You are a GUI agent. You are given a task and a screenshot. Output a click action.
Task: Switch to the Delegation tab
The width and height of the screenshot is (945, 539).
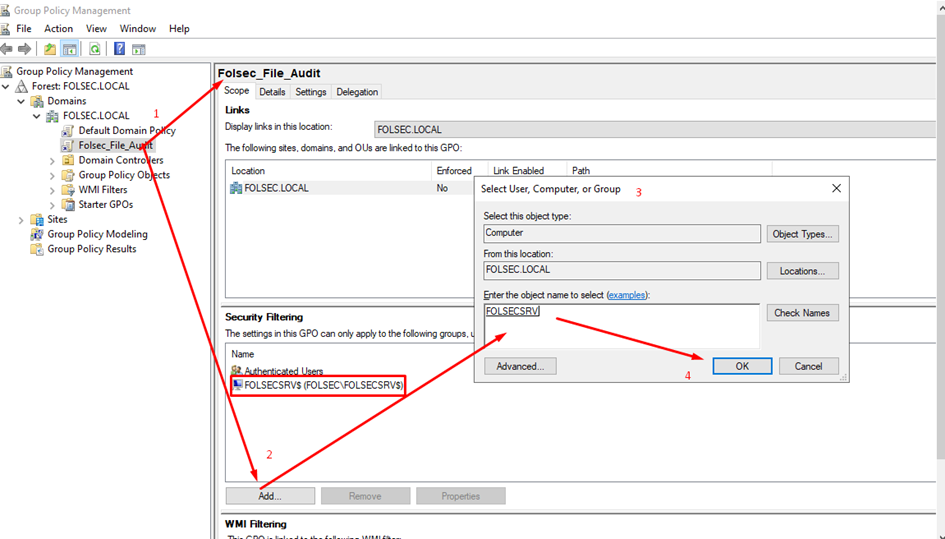click(357, 92)
